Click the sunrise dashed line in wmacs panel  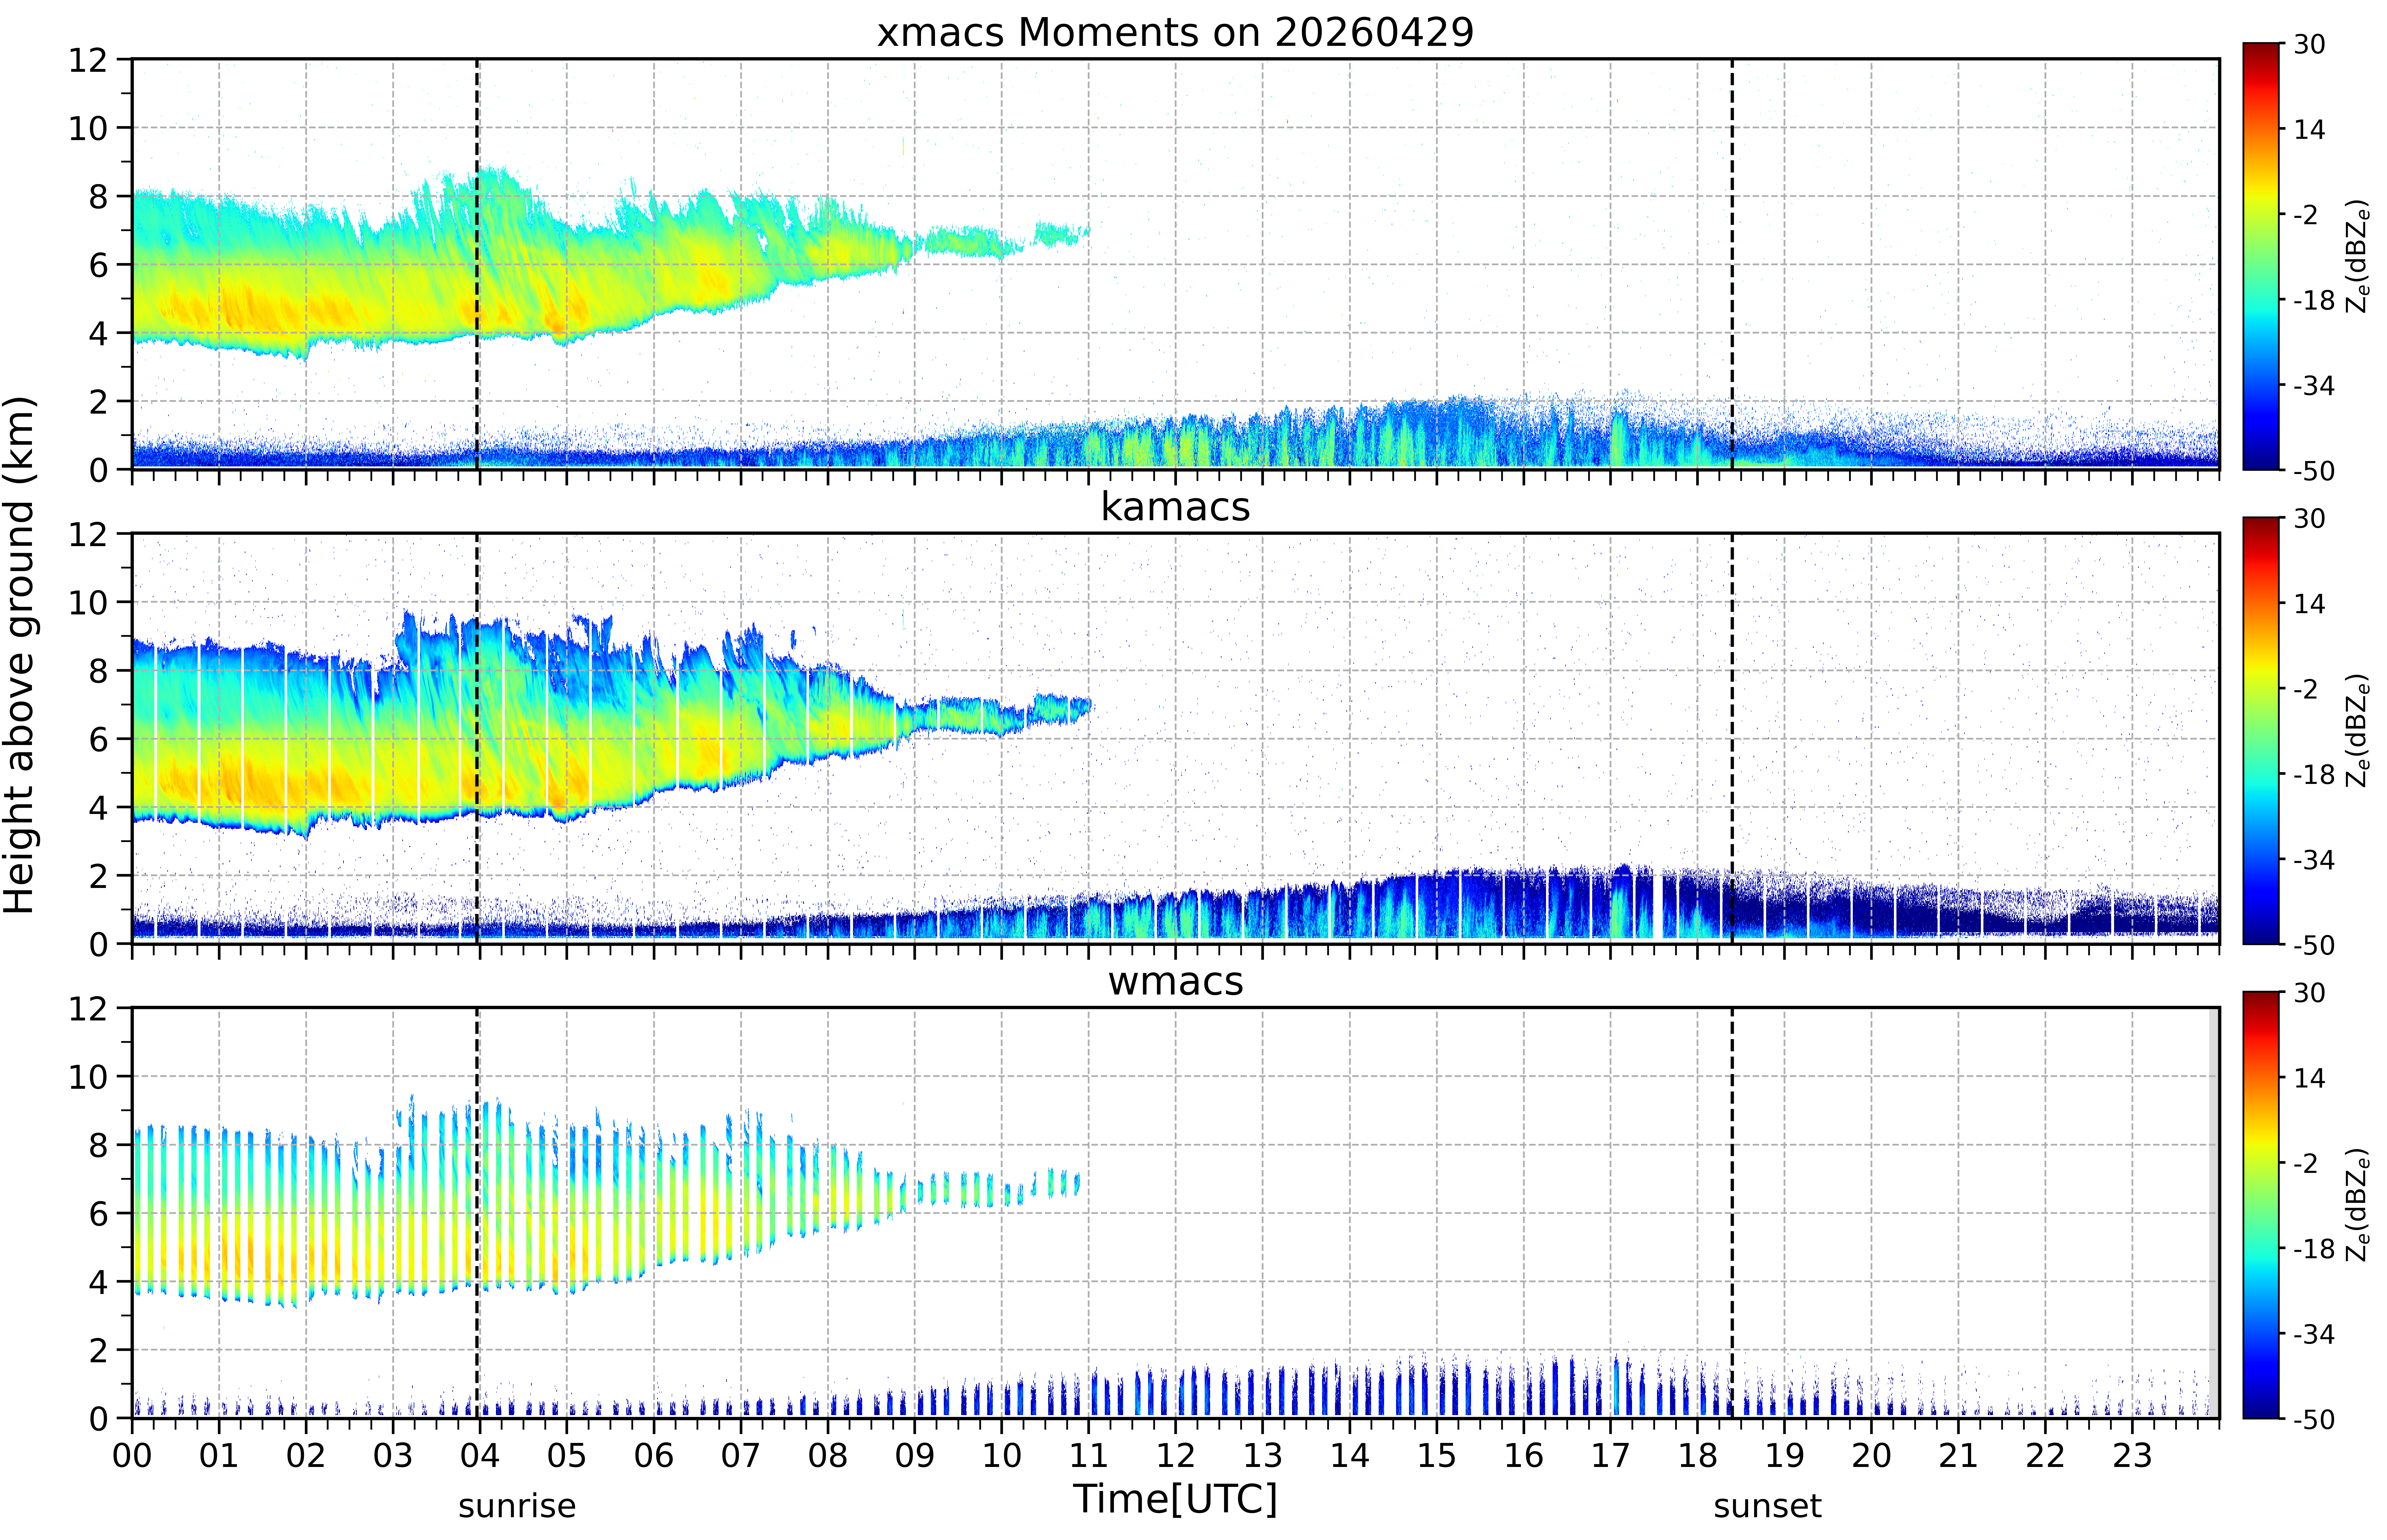pos(477,1213)
